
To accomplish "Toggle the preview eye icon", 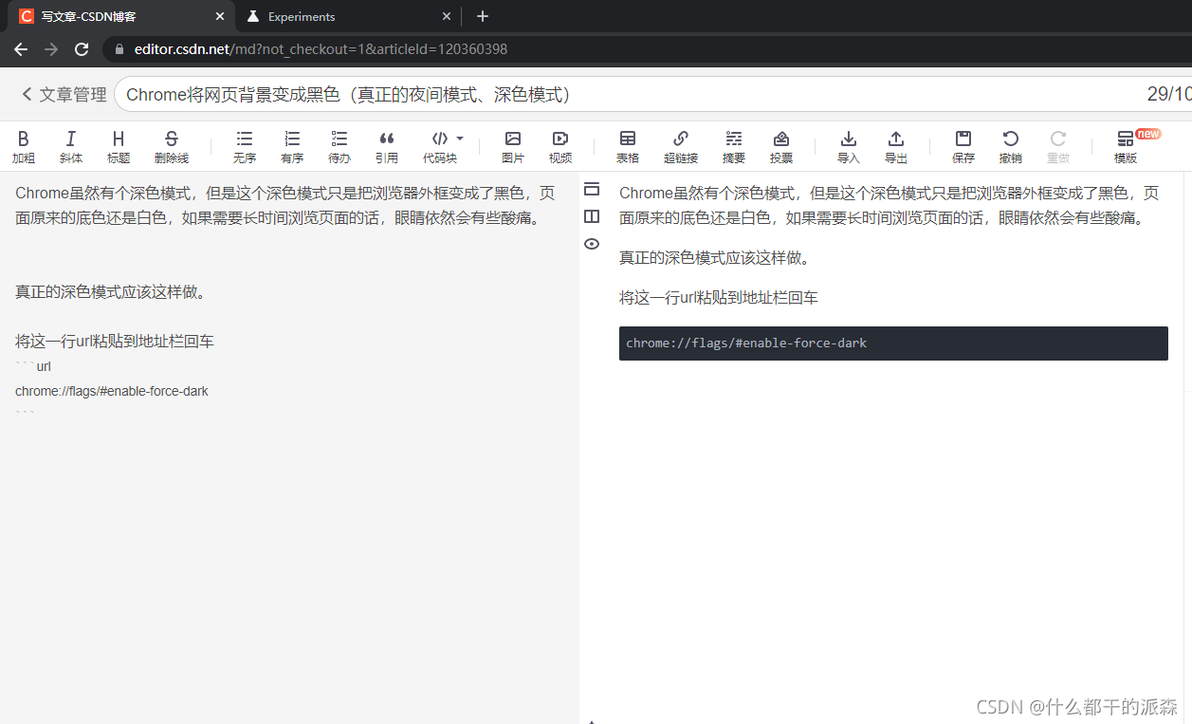I will click(591, 243).
